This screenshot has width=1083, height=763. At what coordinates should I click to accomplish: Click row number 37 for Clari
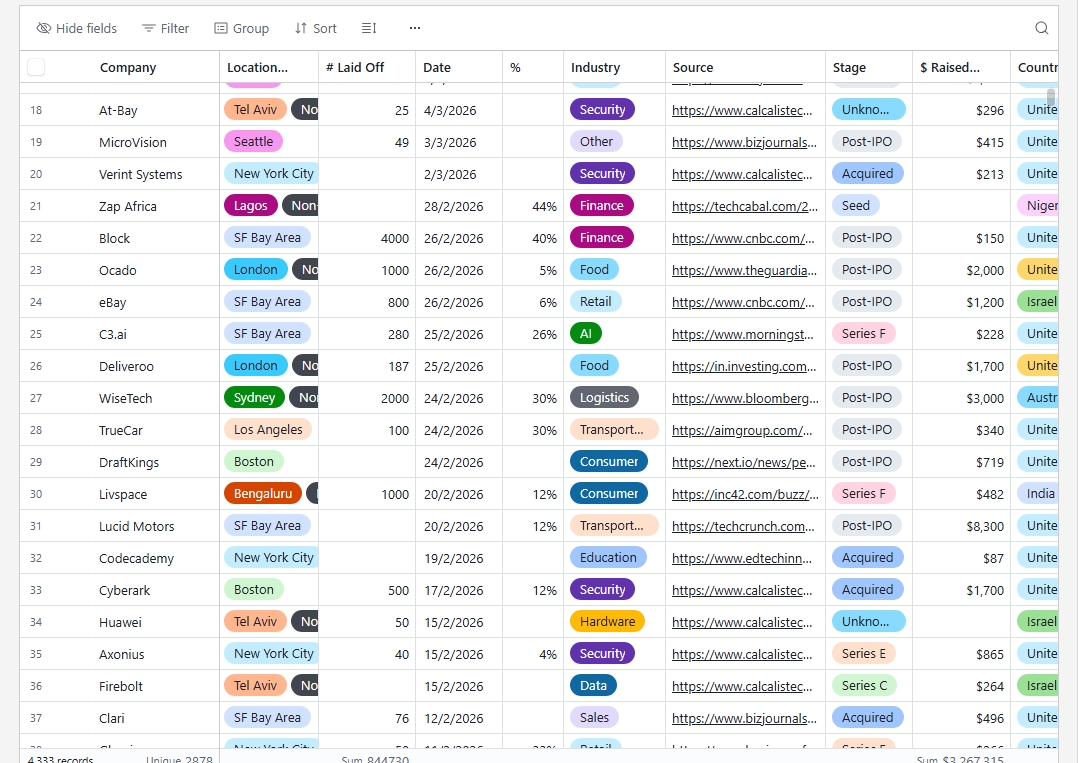click(x=36, y=718)
